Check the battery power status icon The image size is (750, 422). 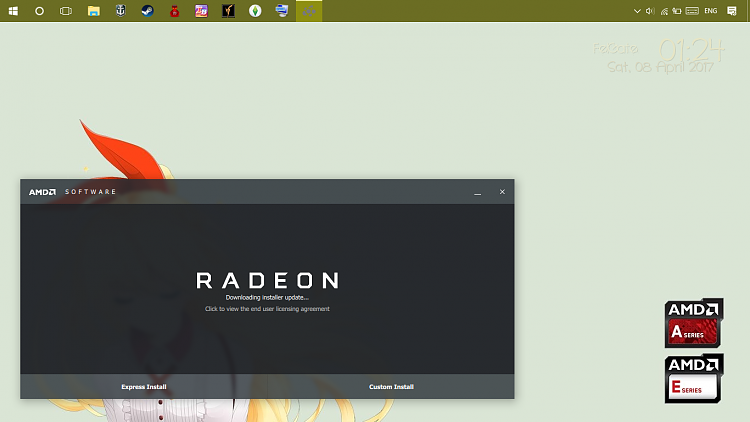(677, 11)
